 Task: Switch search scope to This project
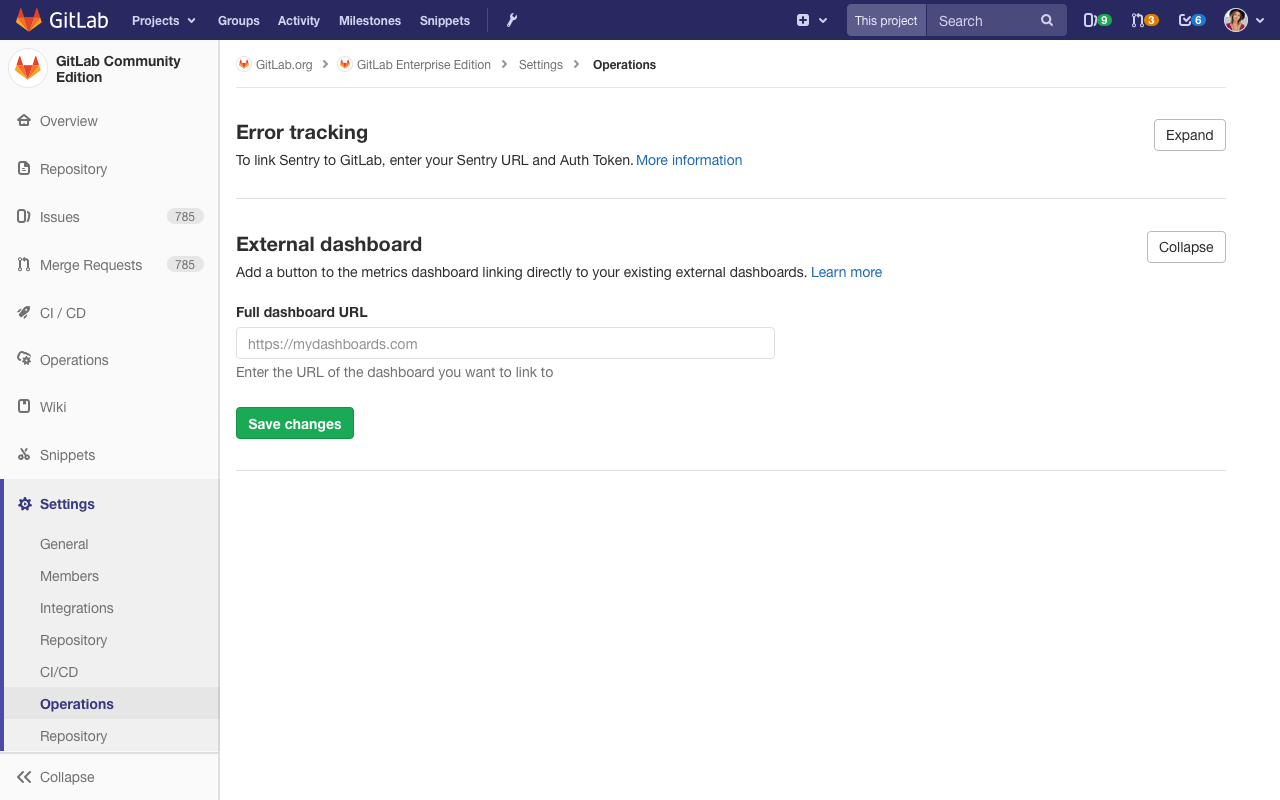click(885, 19)
